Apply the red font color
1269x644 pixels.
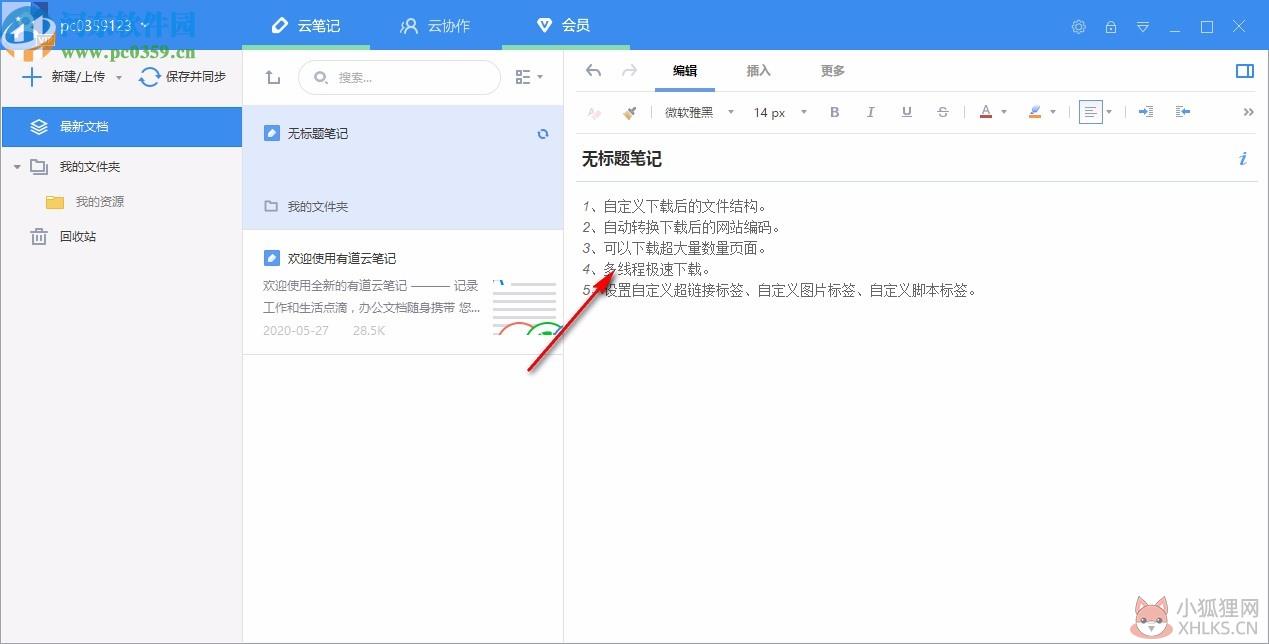point(986,113)
